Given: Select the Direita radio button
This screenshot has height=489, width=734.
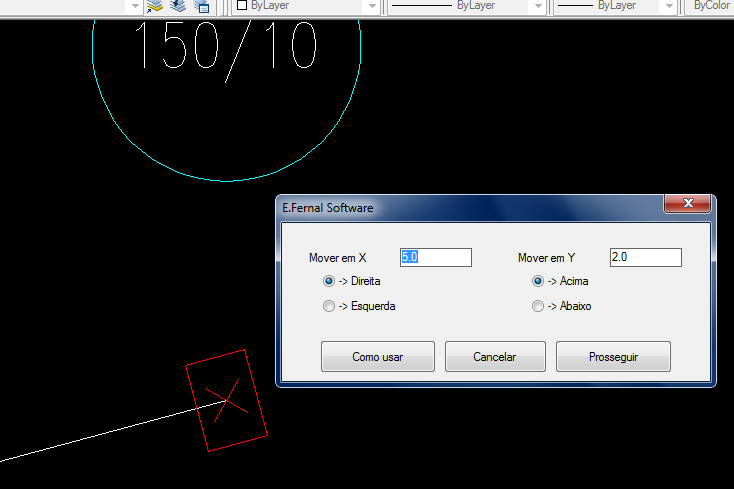Looking at the screenshot, I should click(329, 281).
